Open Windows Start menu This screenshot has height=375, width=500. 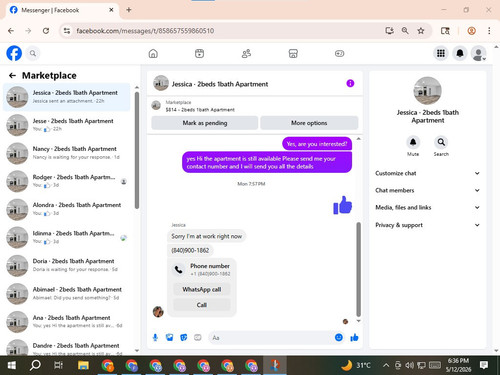12,365
